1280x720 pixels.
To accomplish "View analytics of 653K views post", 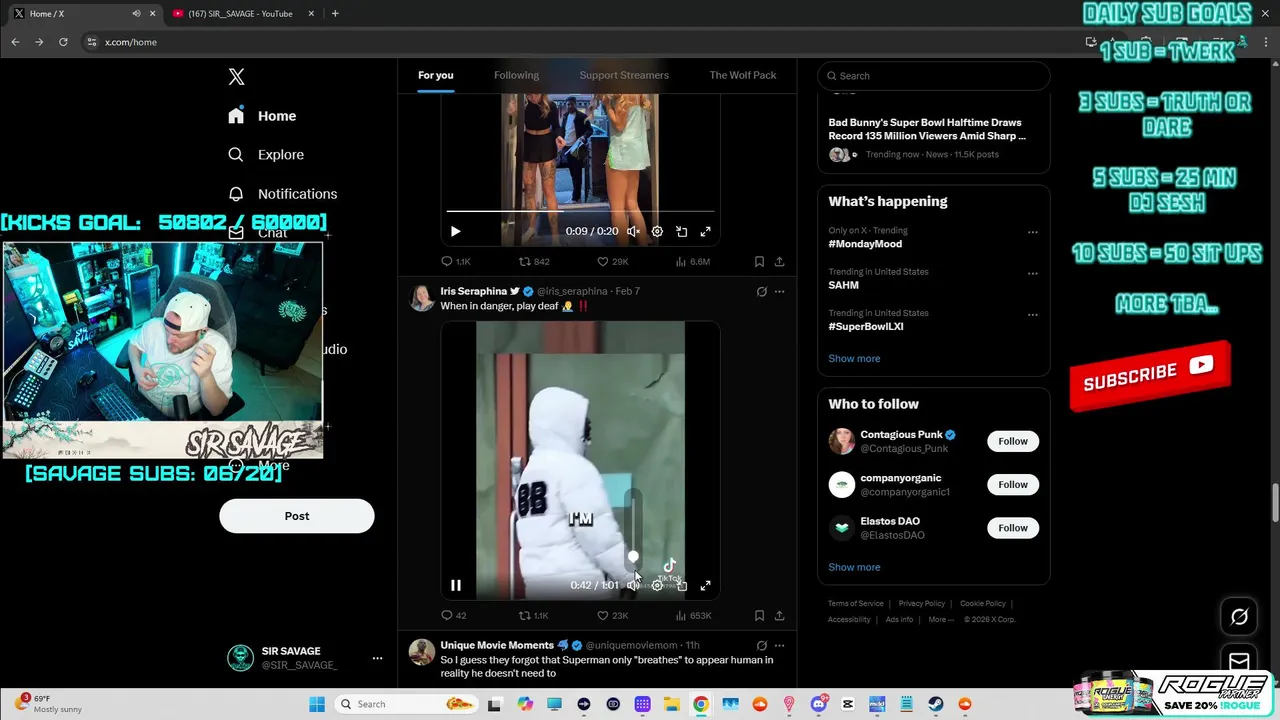I will (693, 615).
